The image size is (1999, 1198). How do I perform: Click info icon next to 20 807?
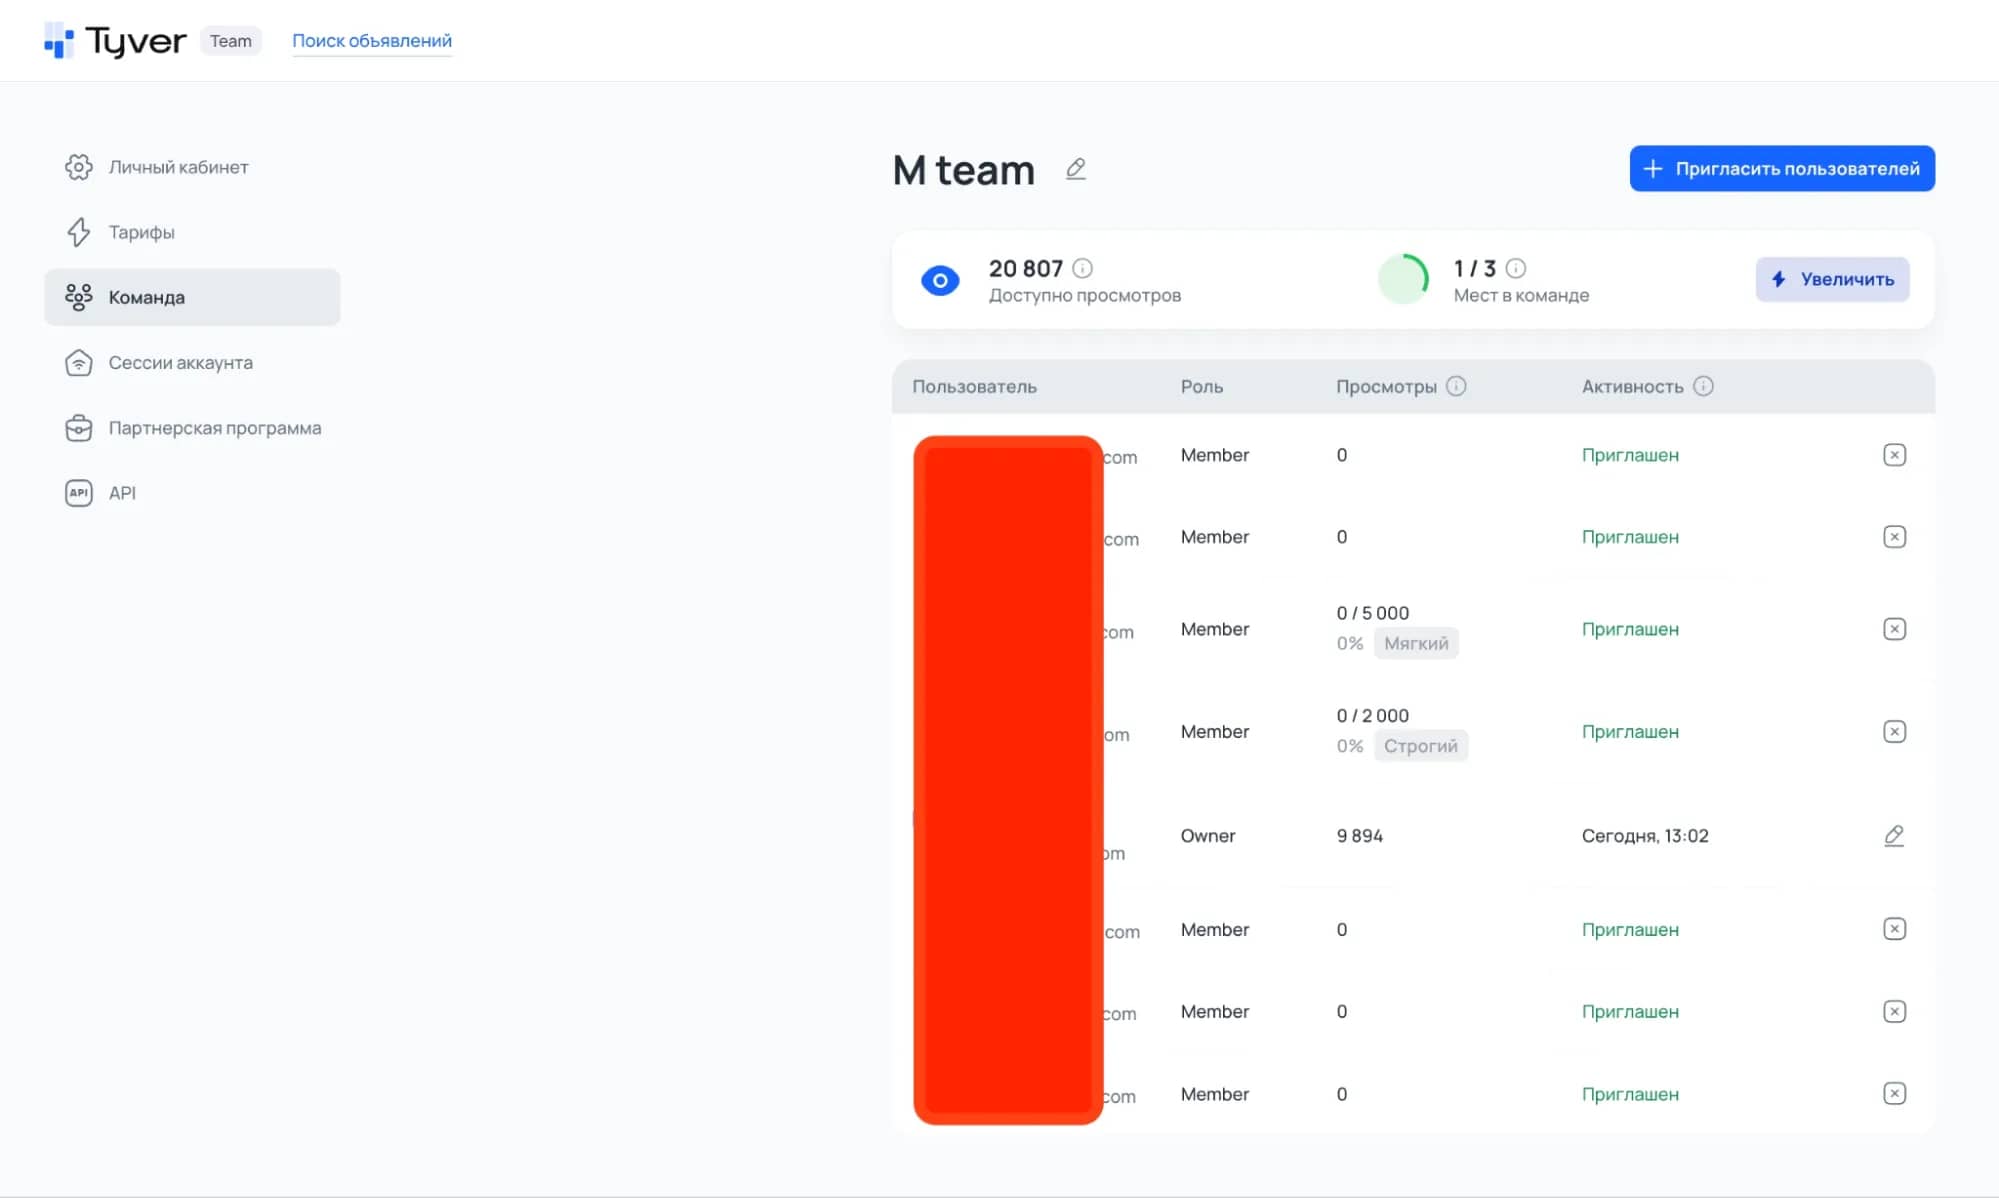[1082, 268]
